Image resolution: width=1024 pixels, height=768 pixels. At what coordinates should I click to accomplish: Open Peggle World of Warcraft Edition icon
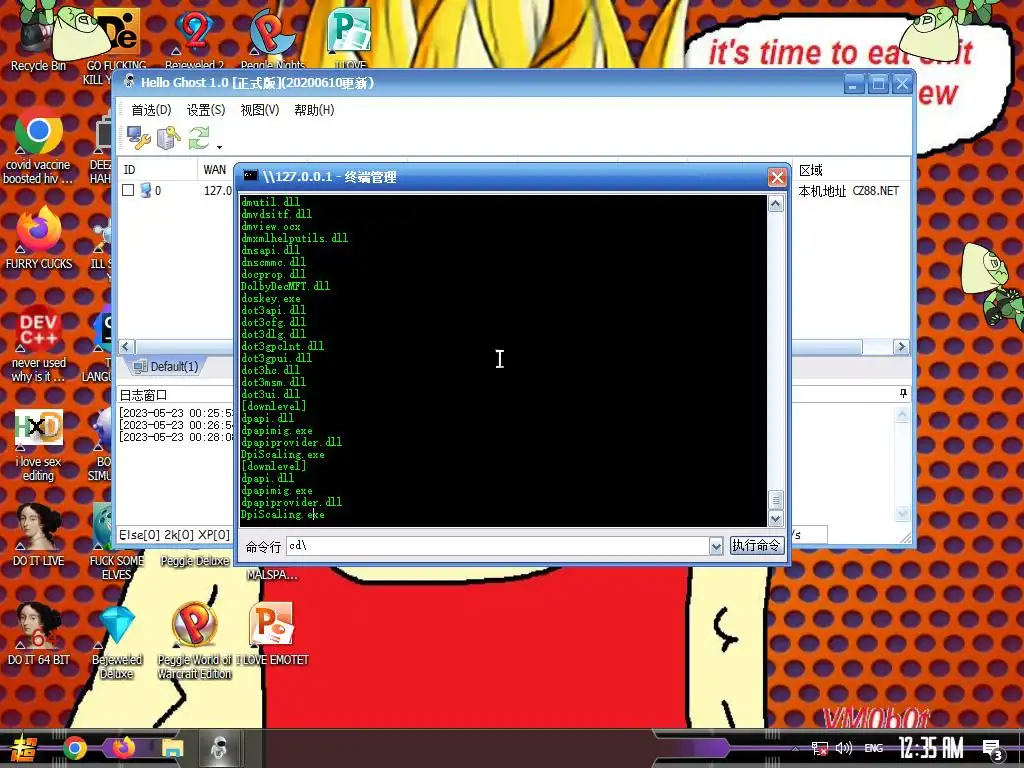coord(195,642)
